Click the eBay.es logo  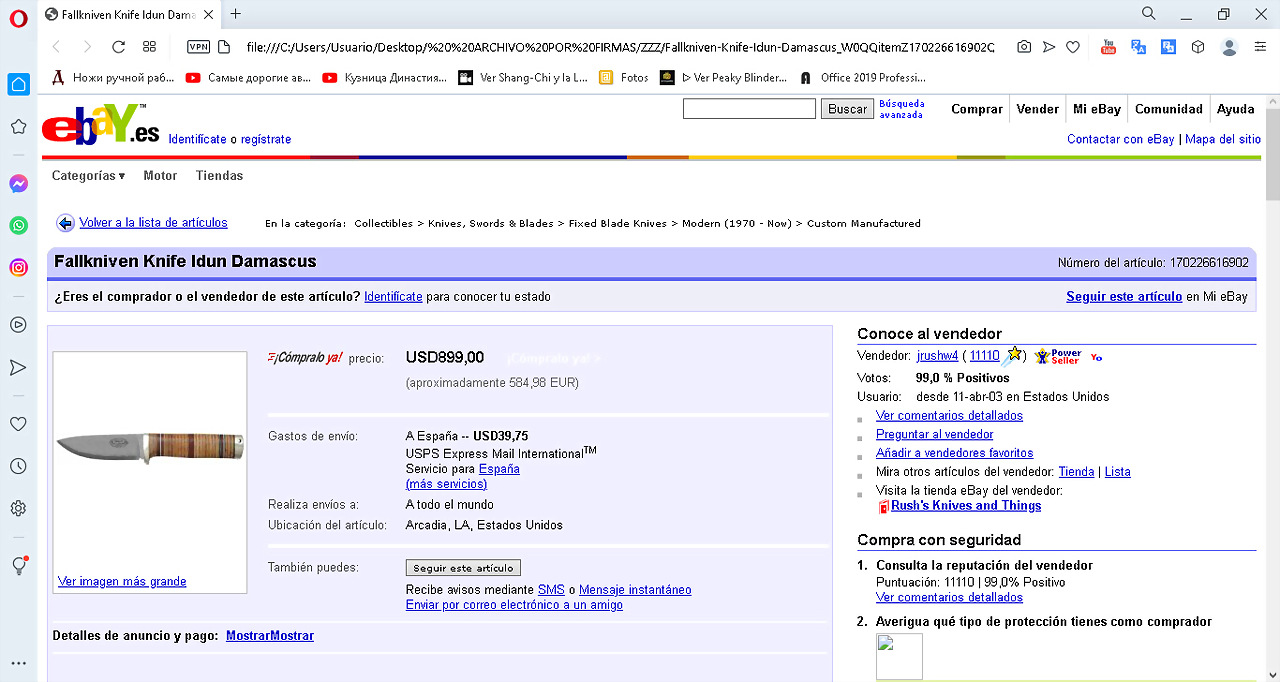pos(100,125)
